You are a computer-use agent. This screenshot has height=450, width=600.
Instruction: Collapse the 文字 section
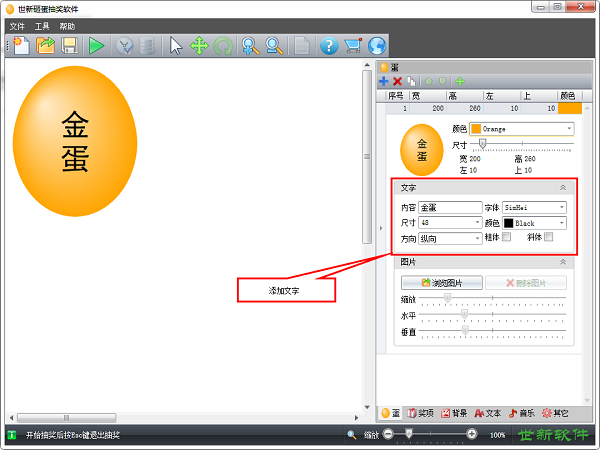(x=563, y=188)
